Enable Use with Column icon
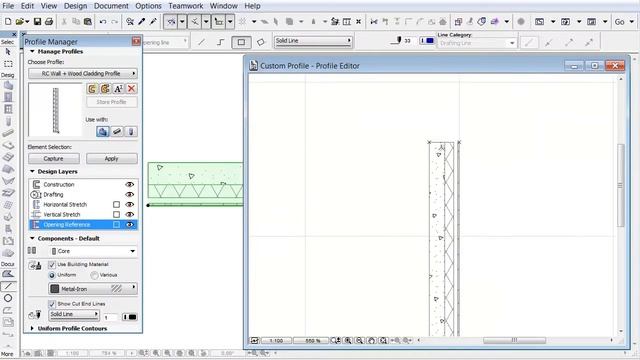Viewport: 640px width, 360px height. pos(131,131)
